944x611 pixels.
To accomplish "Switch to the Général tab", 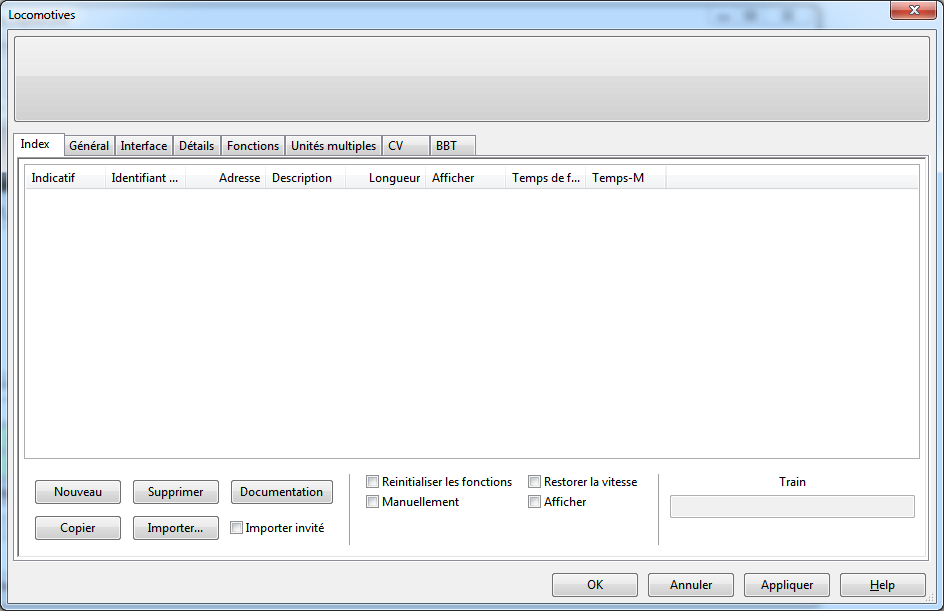I will pyautogui.click(x=89, y=146).
